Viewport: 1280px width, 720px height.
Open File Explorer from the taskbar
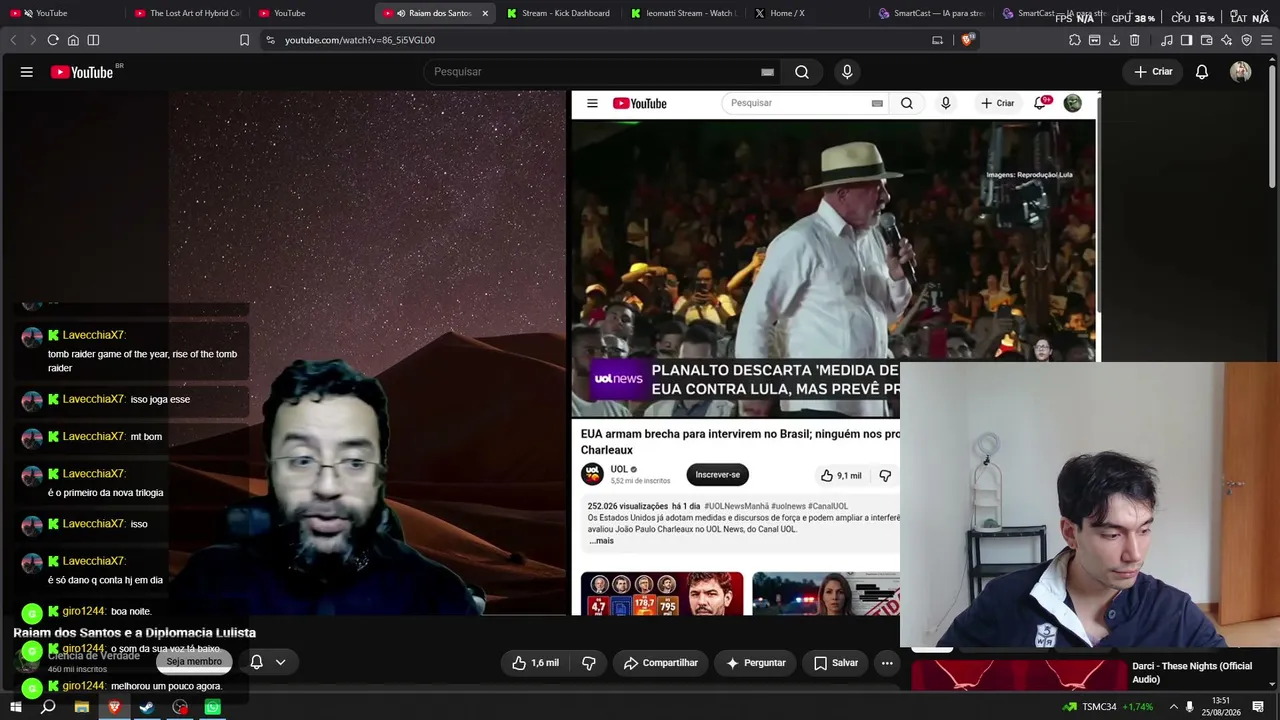click(82, 707)
